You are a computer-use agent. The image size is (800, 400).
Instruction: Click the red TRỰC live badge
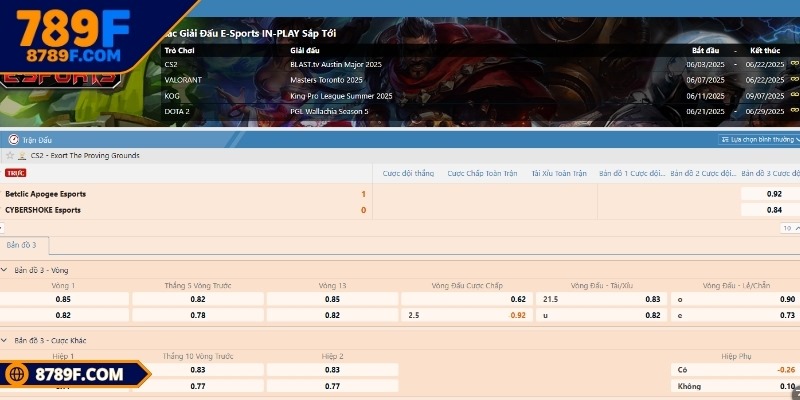(x=15, y=173)
